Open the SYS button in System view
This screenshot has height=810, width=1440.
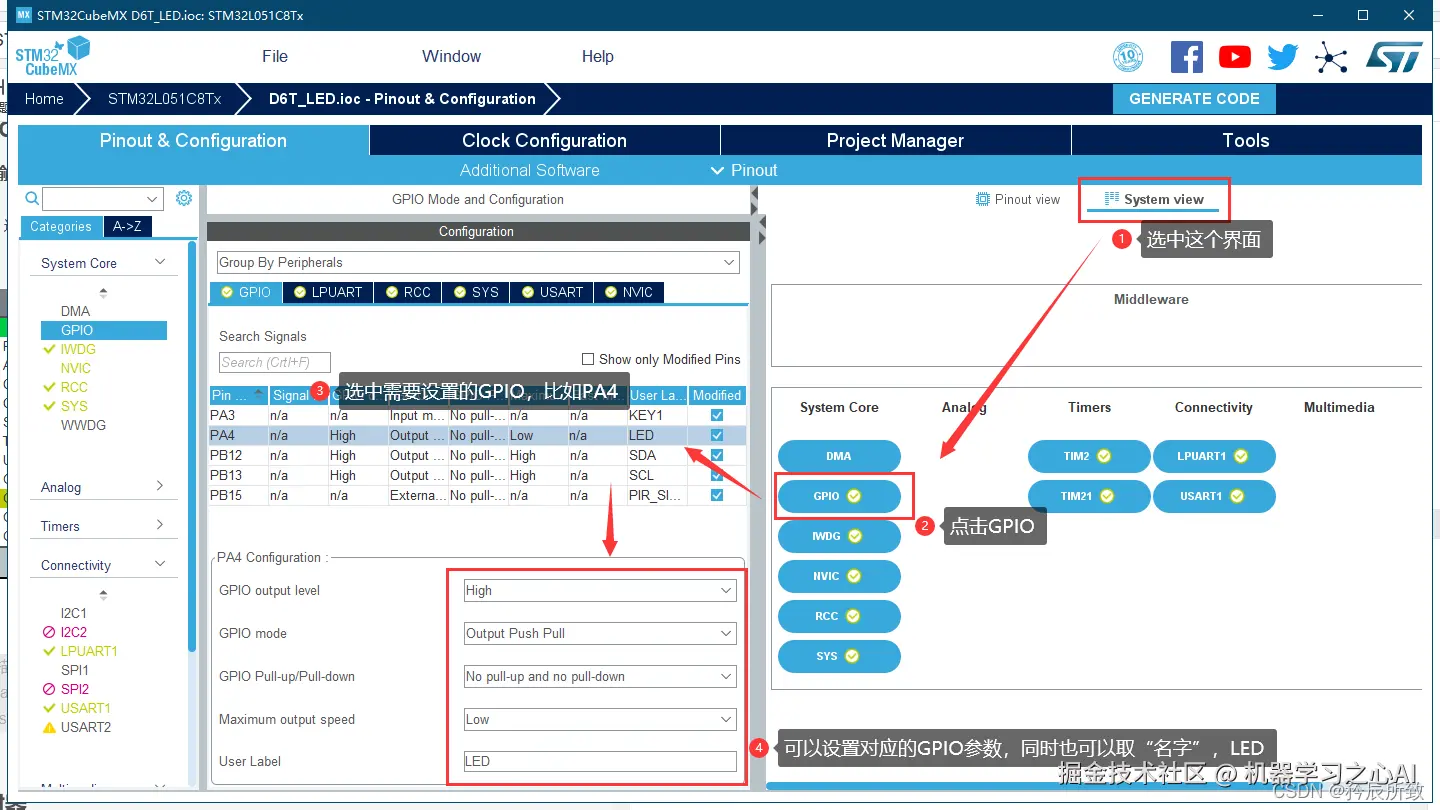point(839,656)
